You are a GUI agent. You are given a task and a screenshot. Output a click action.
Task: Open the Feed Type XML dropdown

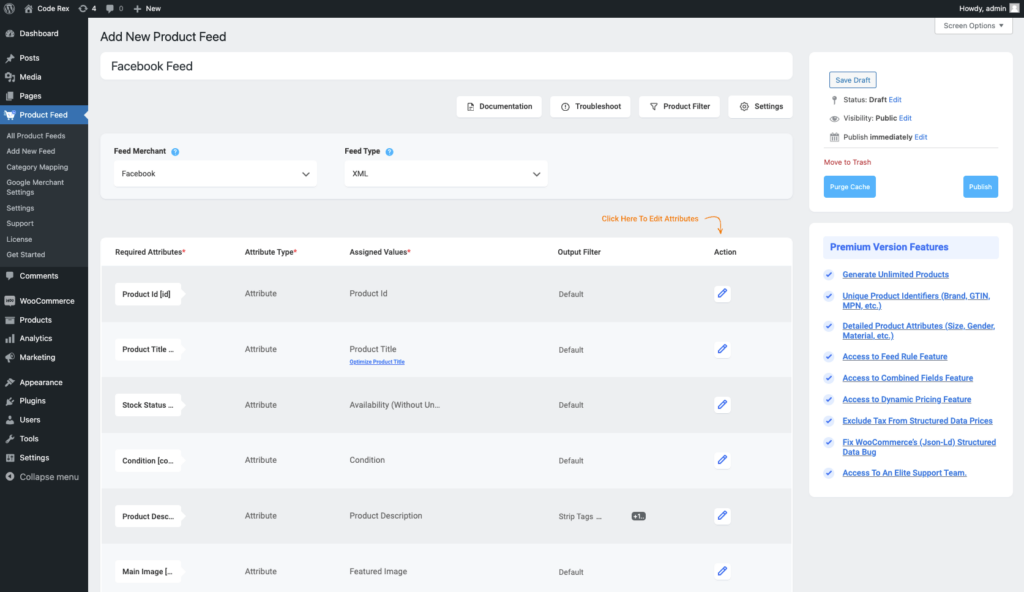446,174
